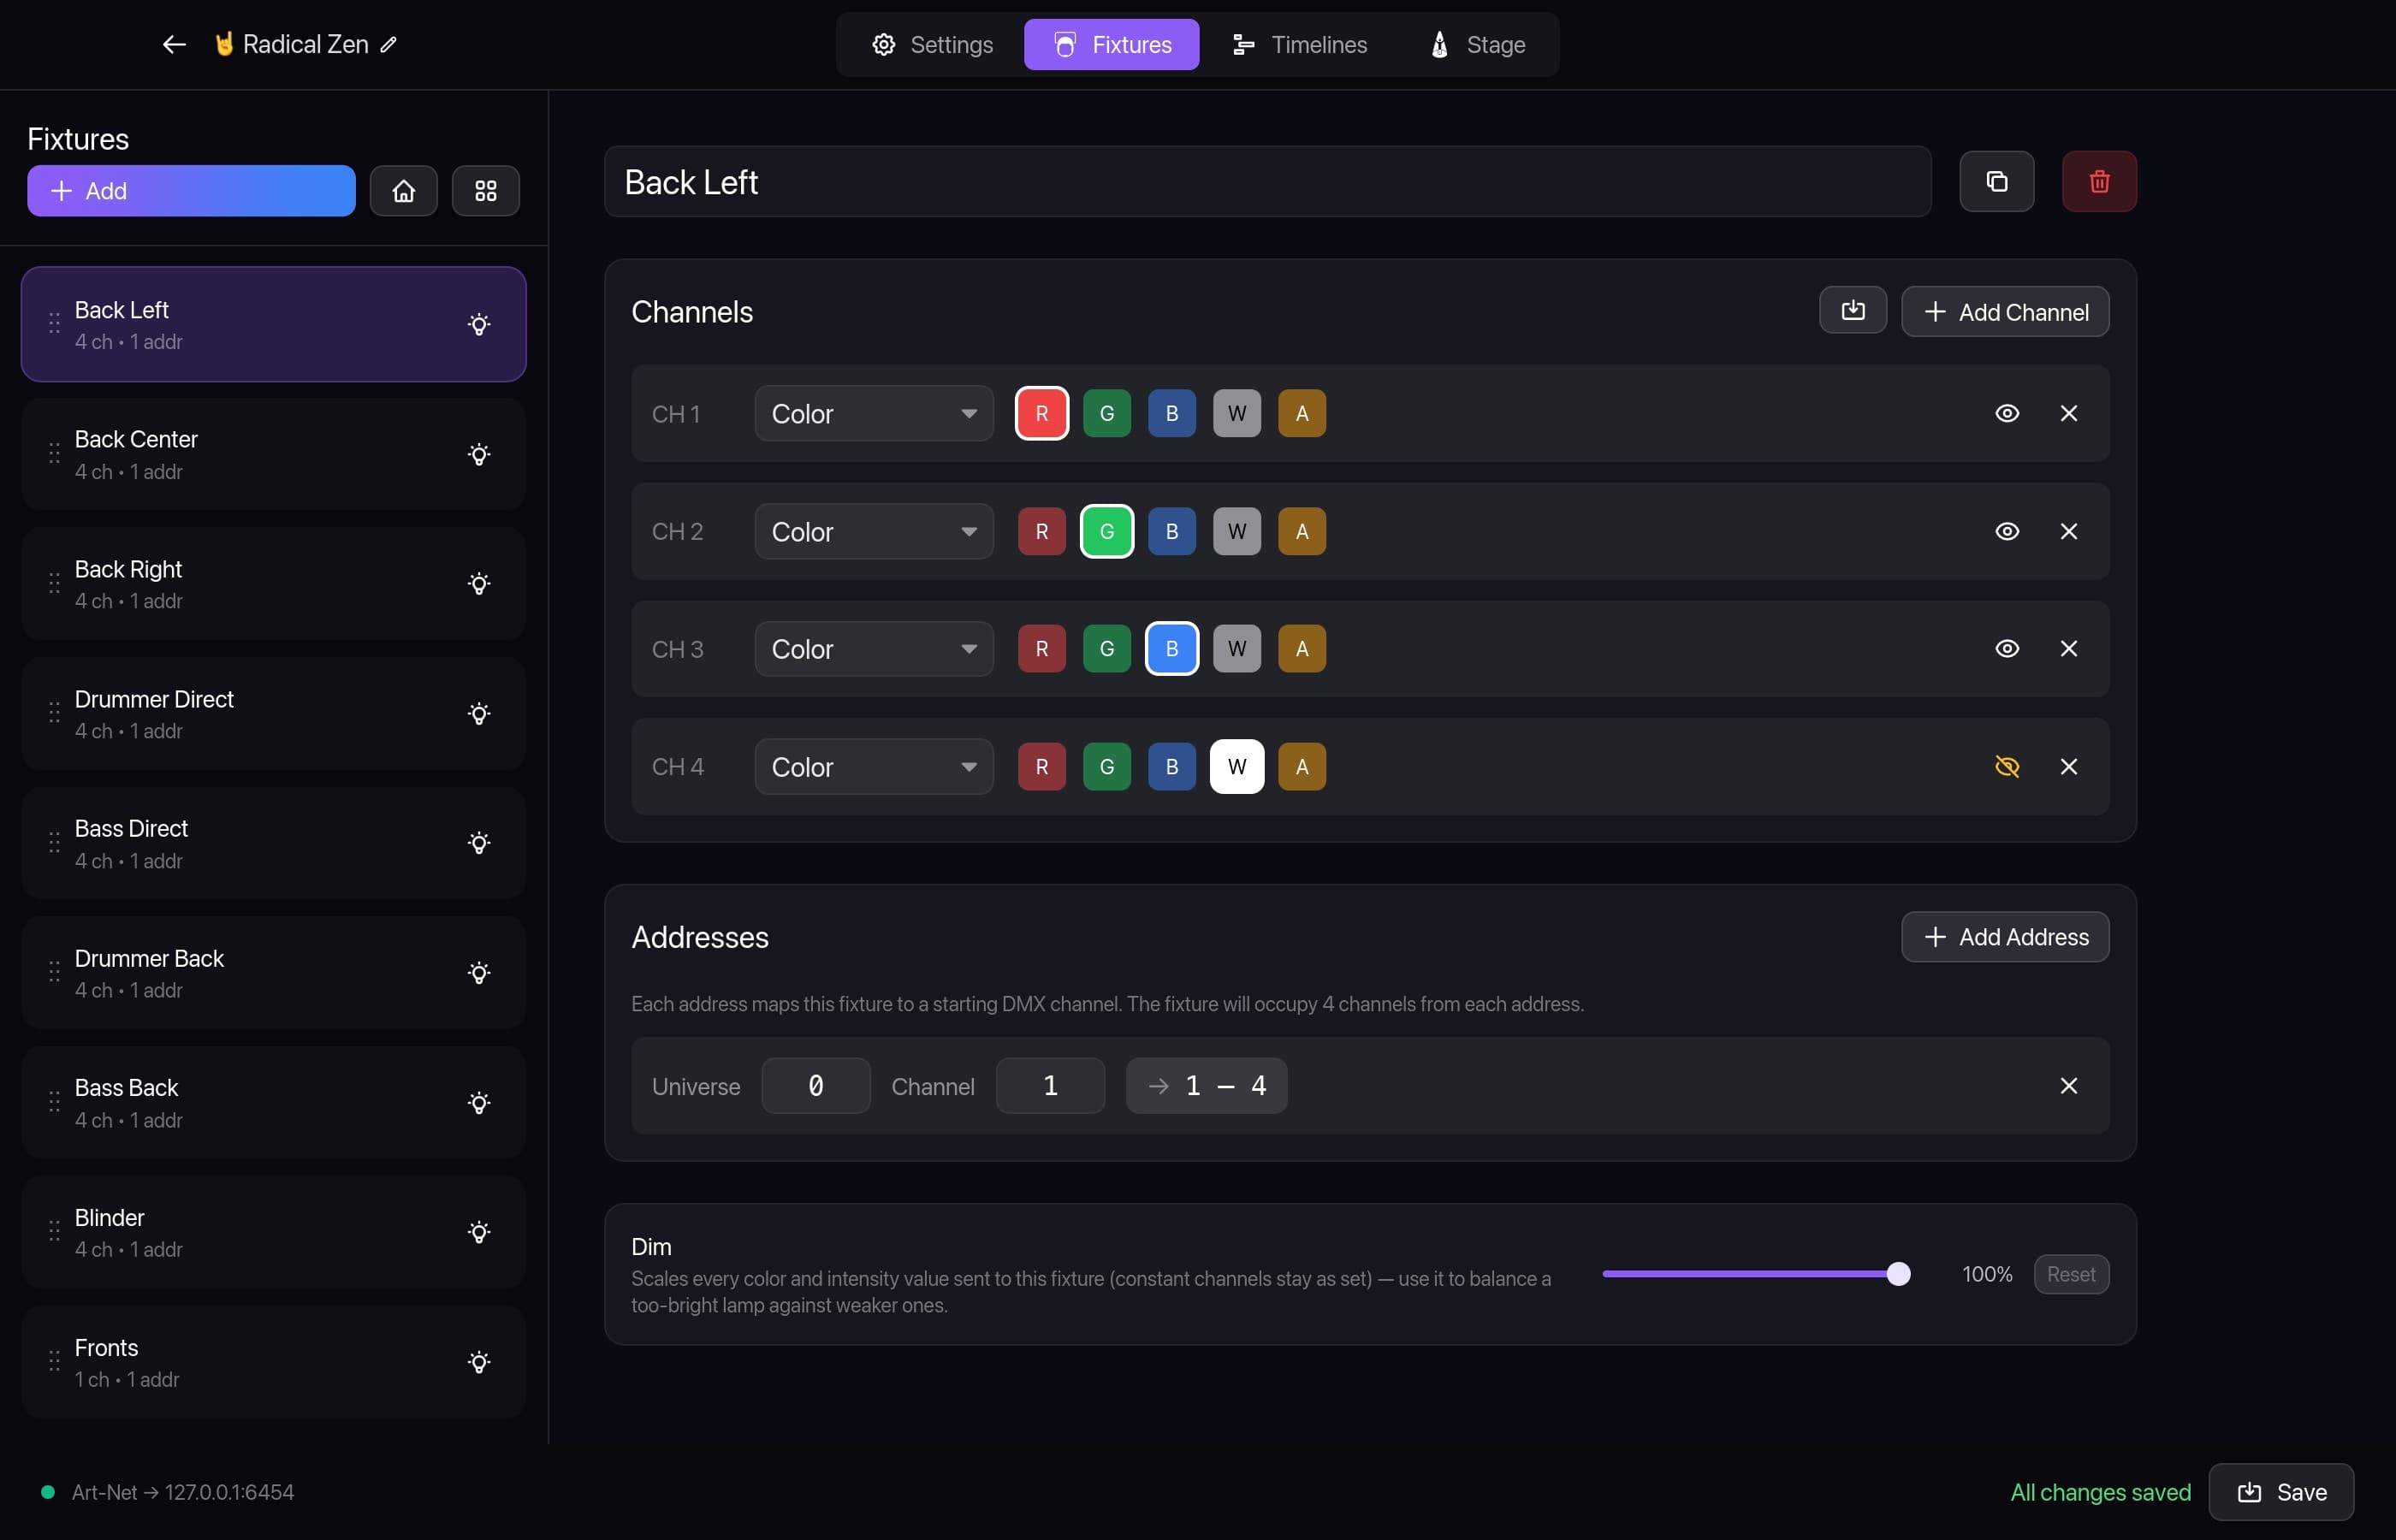Hide channel CH 3 with eye icon
Screen dimensions: 2396x1540
pos(2006,649)
